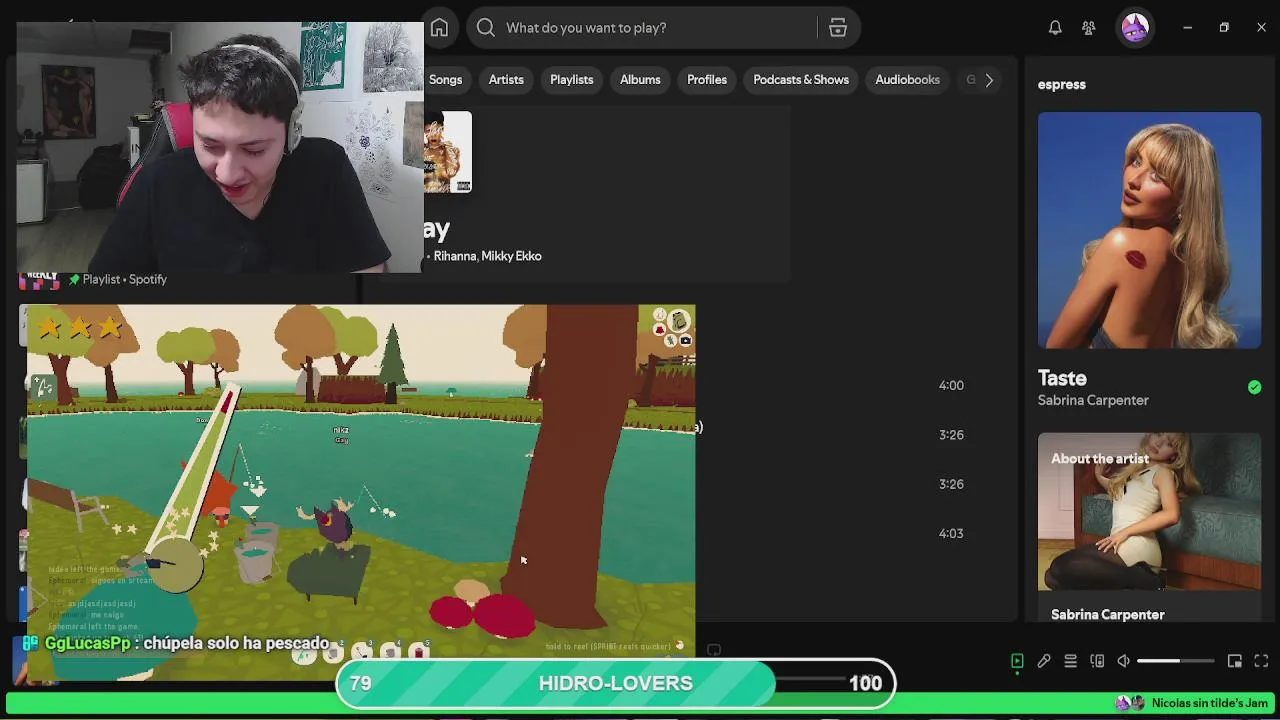1280x720 pixels.
Task: Open Lyrics with microphone icon
Action: click(x=1044, y=661)
